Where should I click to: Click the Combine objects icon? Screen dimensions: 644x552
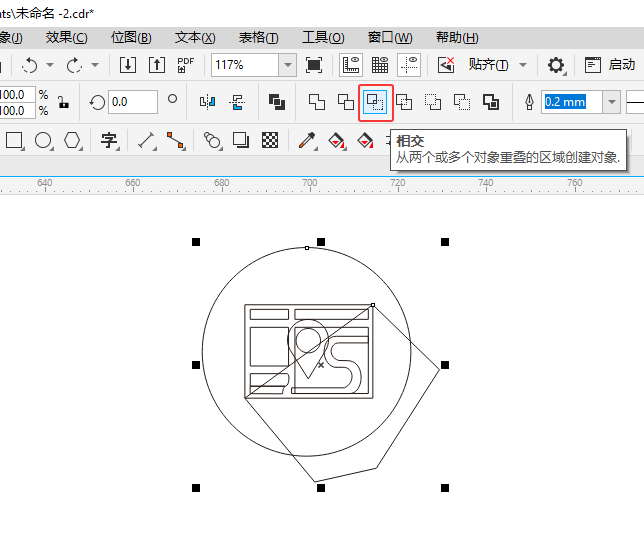coord(277,102)
